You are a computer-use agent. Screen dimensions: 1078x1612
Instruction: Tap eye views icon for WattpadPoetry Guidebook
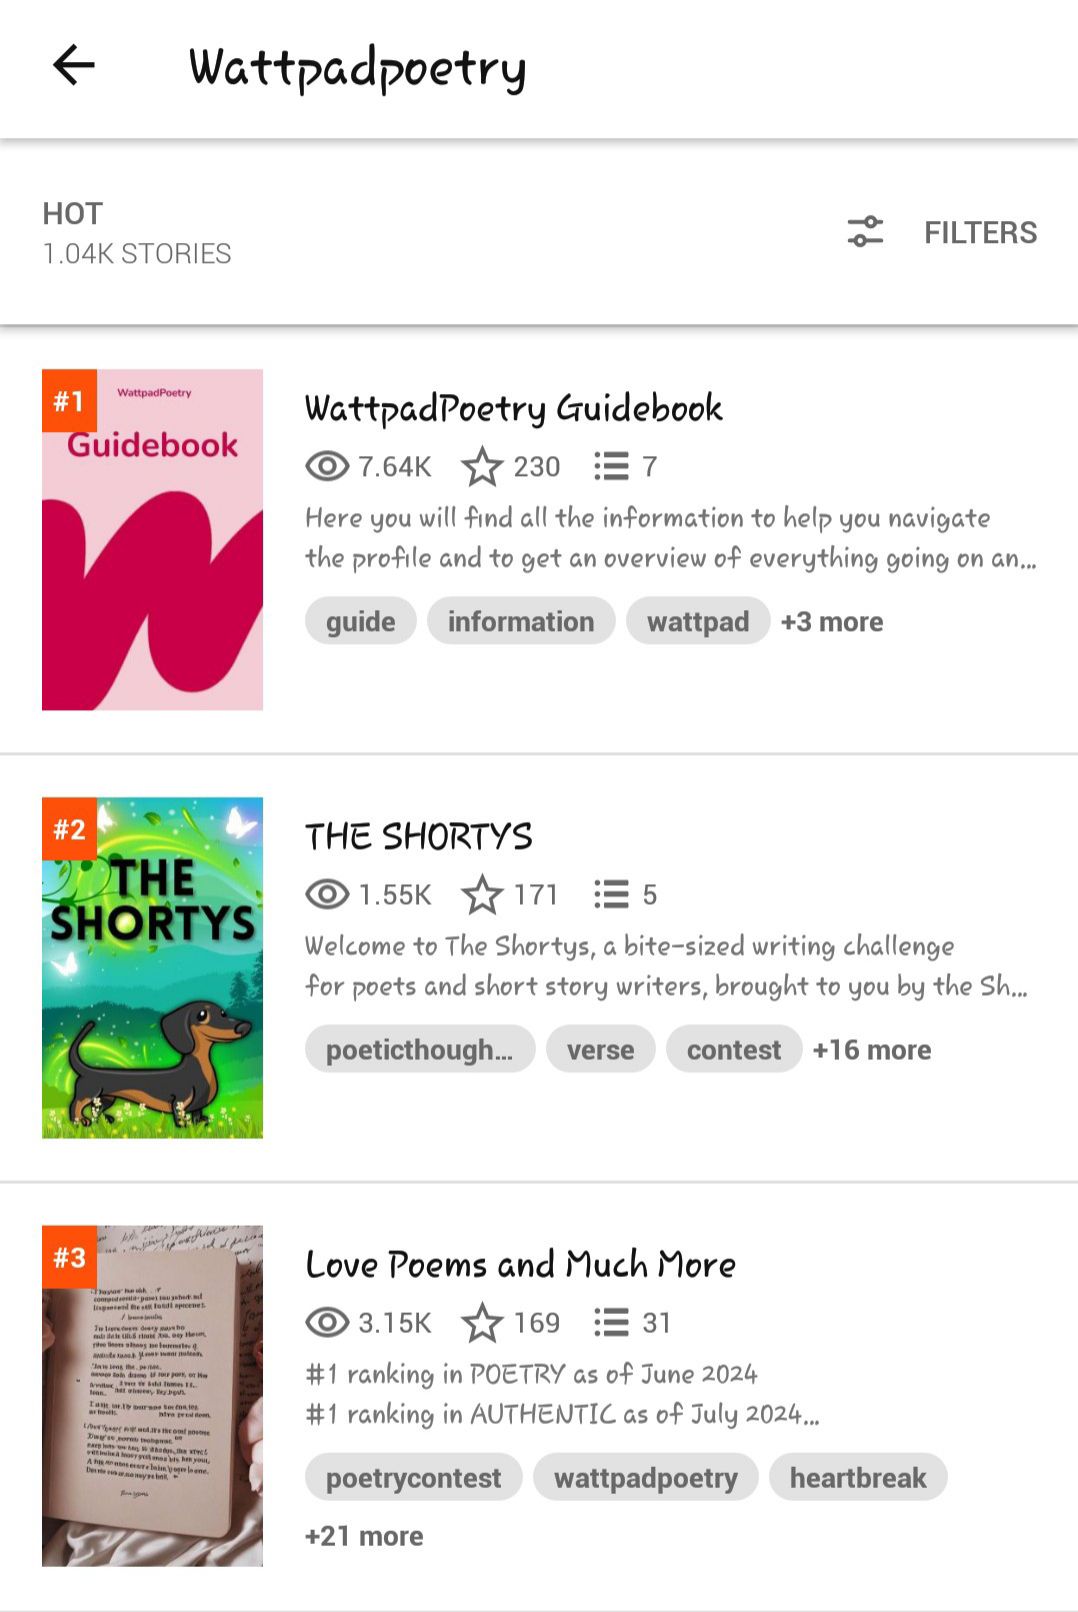click(327, 466)
